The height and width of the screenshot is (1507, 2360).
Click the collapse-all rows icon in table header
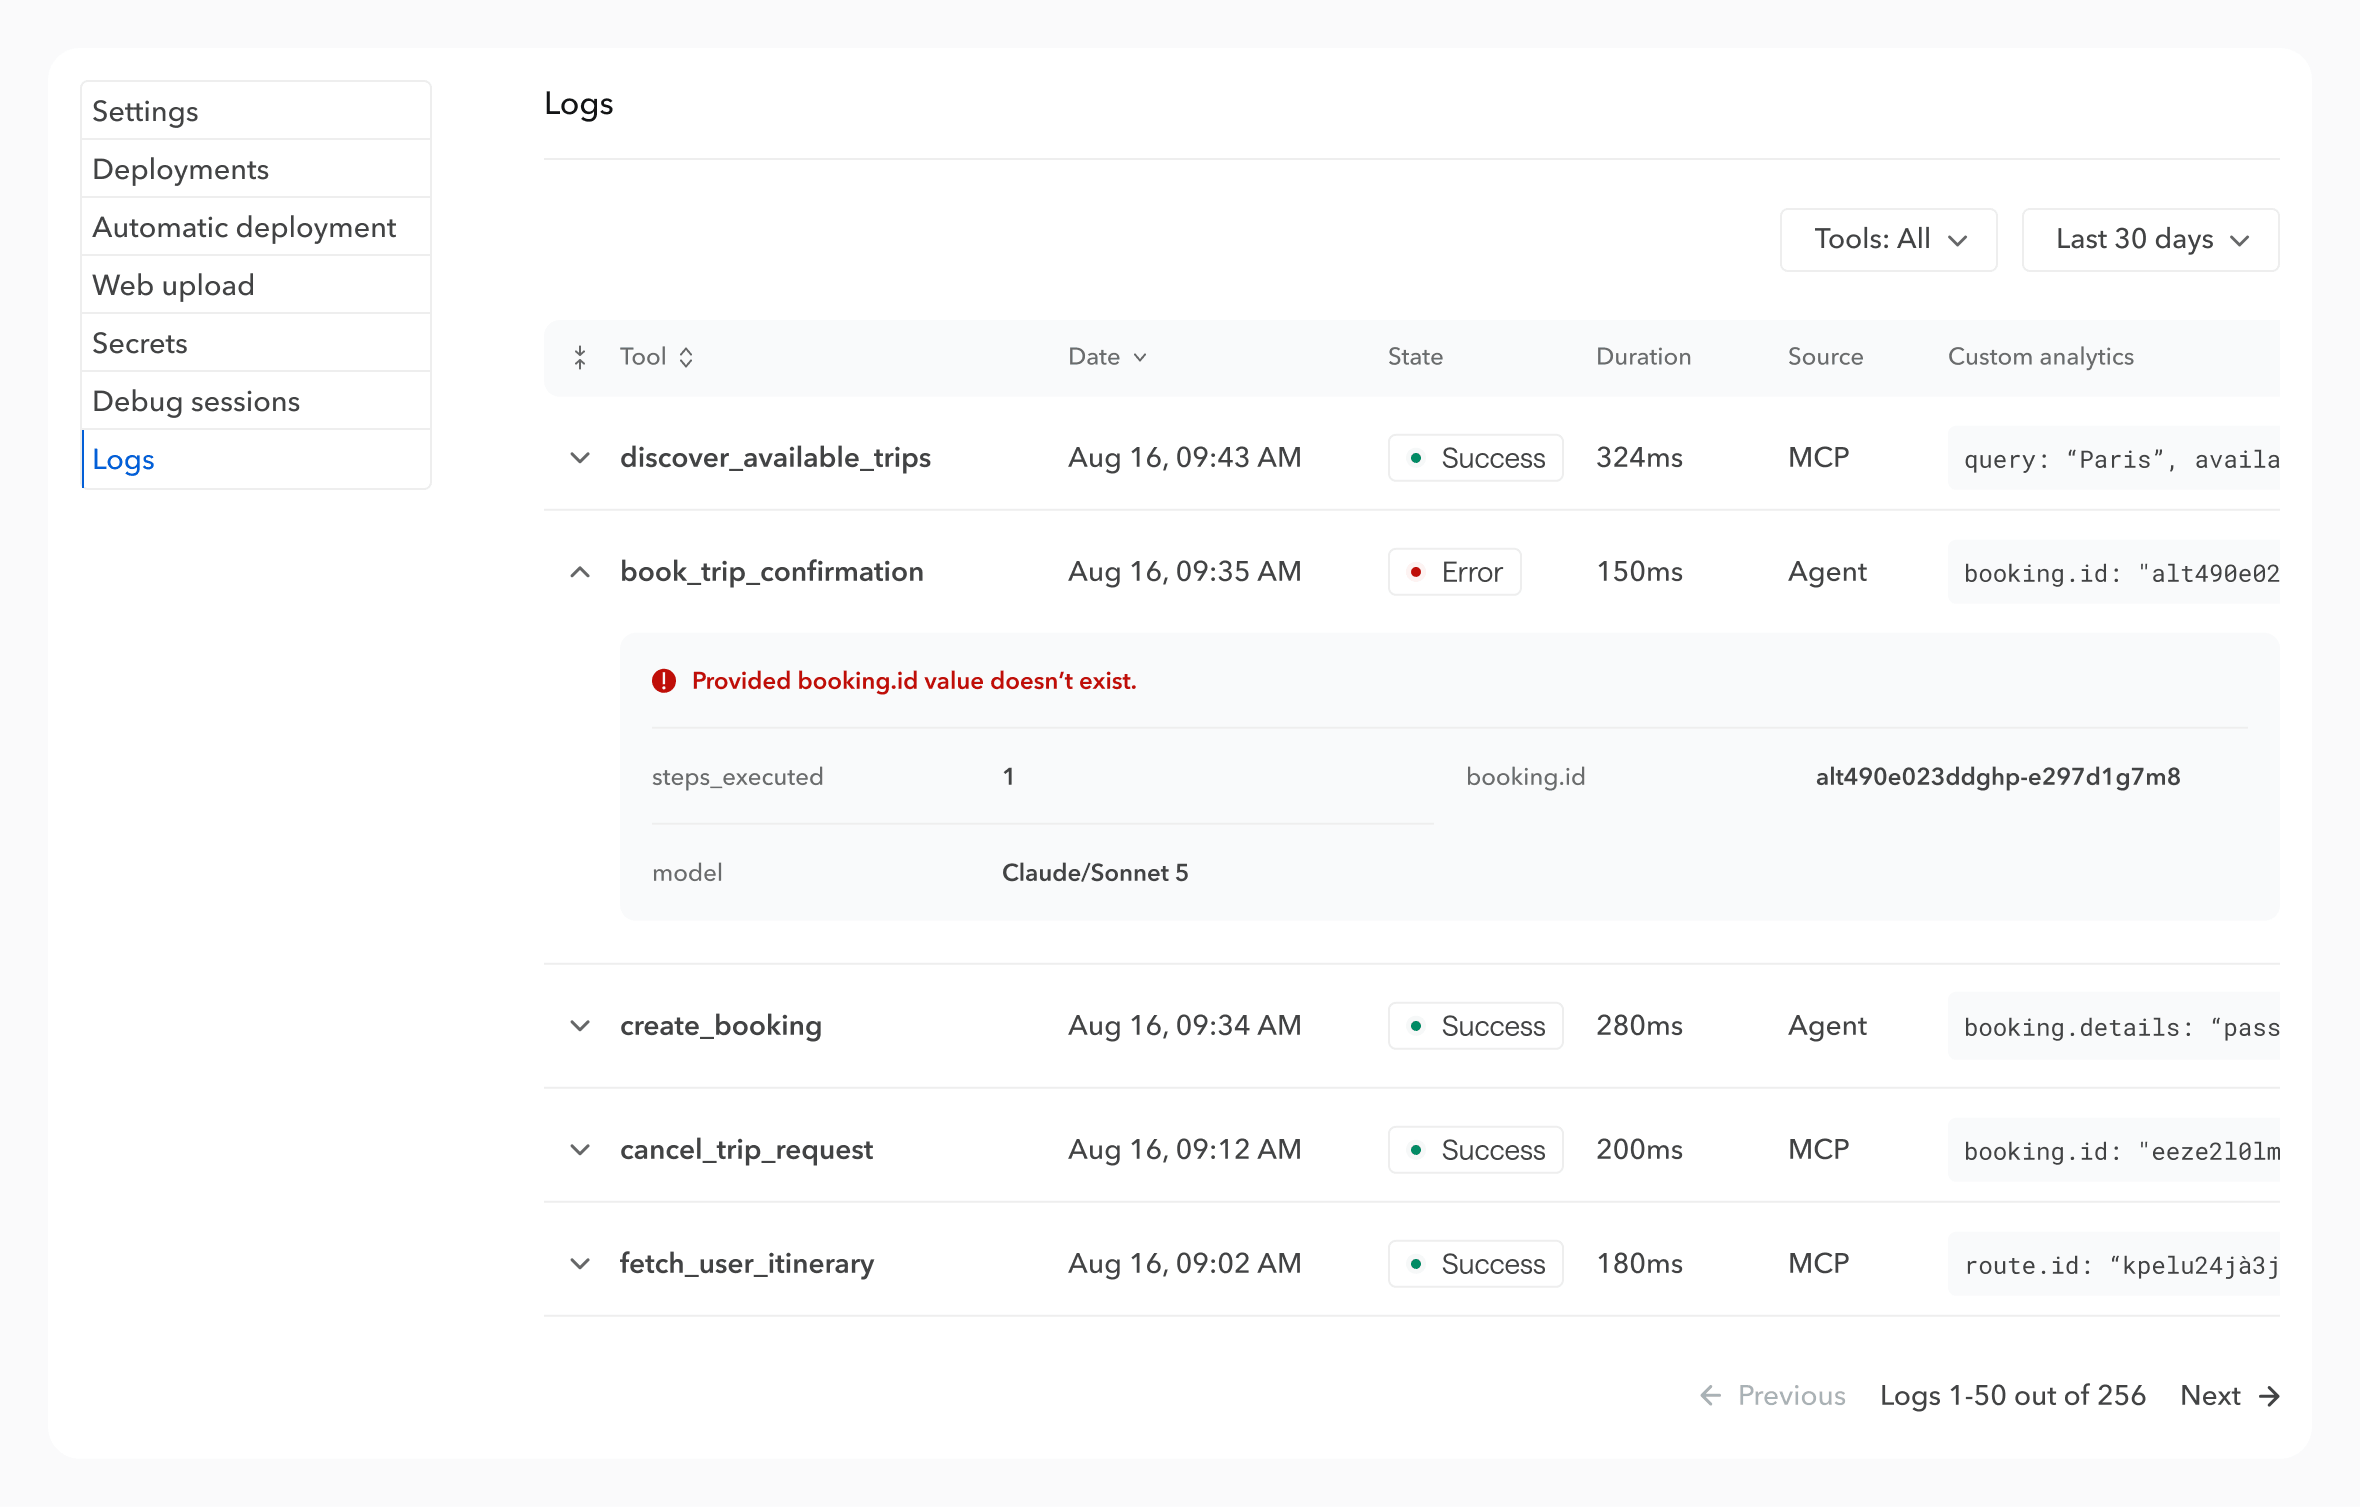580,357
